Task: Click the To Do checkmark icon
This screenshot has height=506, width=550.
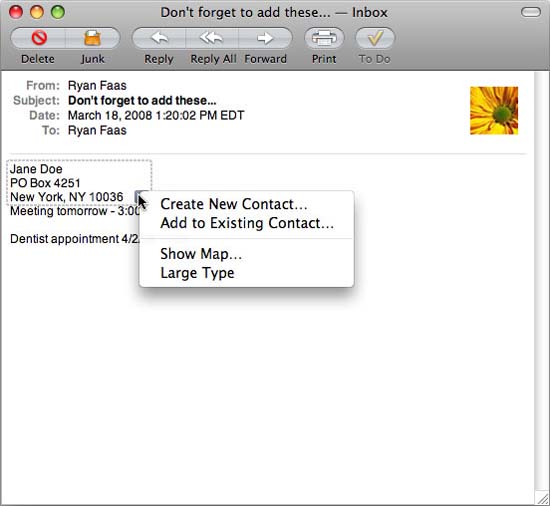Action: [375, 38]
